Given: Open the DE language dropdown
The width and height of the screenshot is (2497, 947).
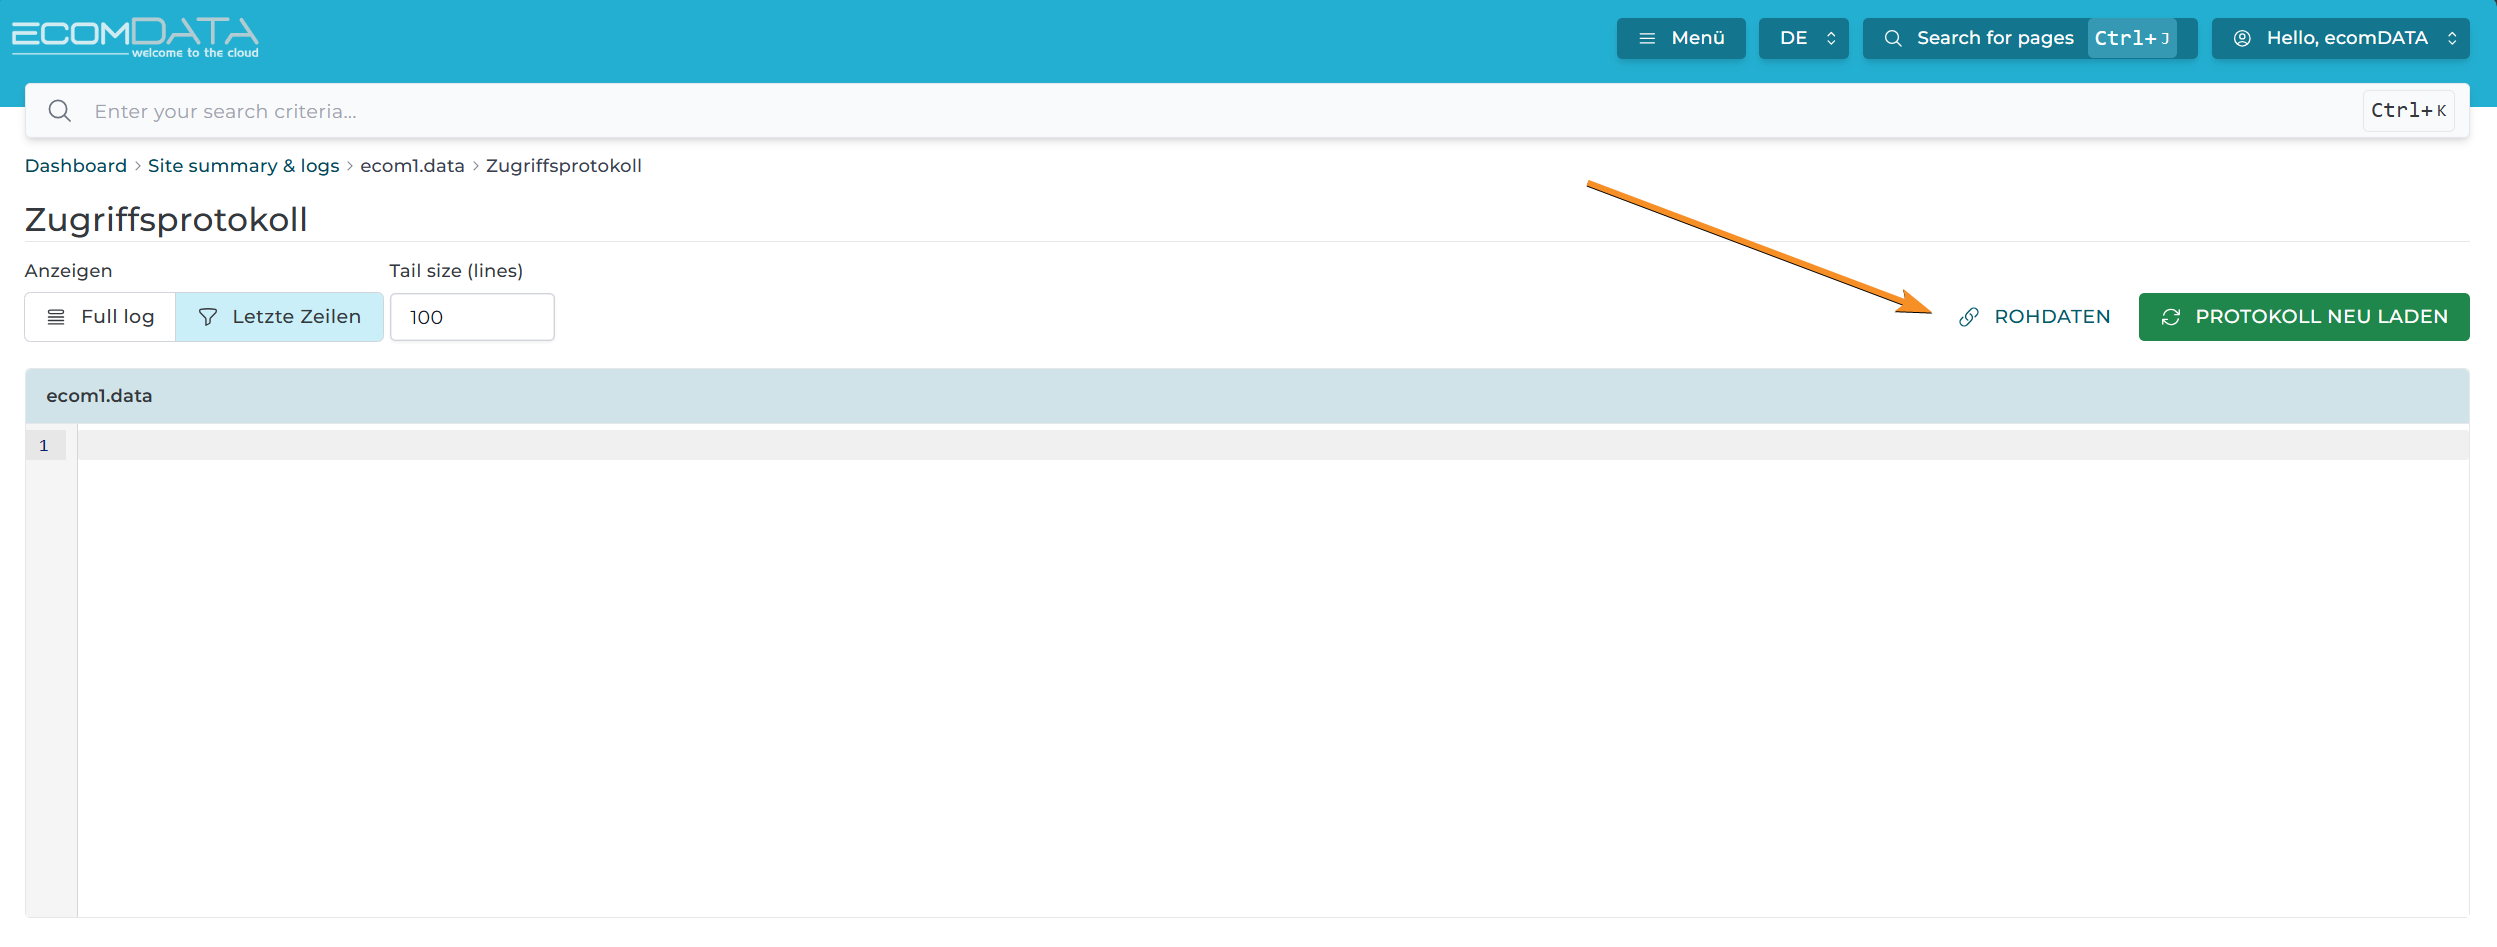Looking at the screenshot, I should click(x=1803, y=38).
